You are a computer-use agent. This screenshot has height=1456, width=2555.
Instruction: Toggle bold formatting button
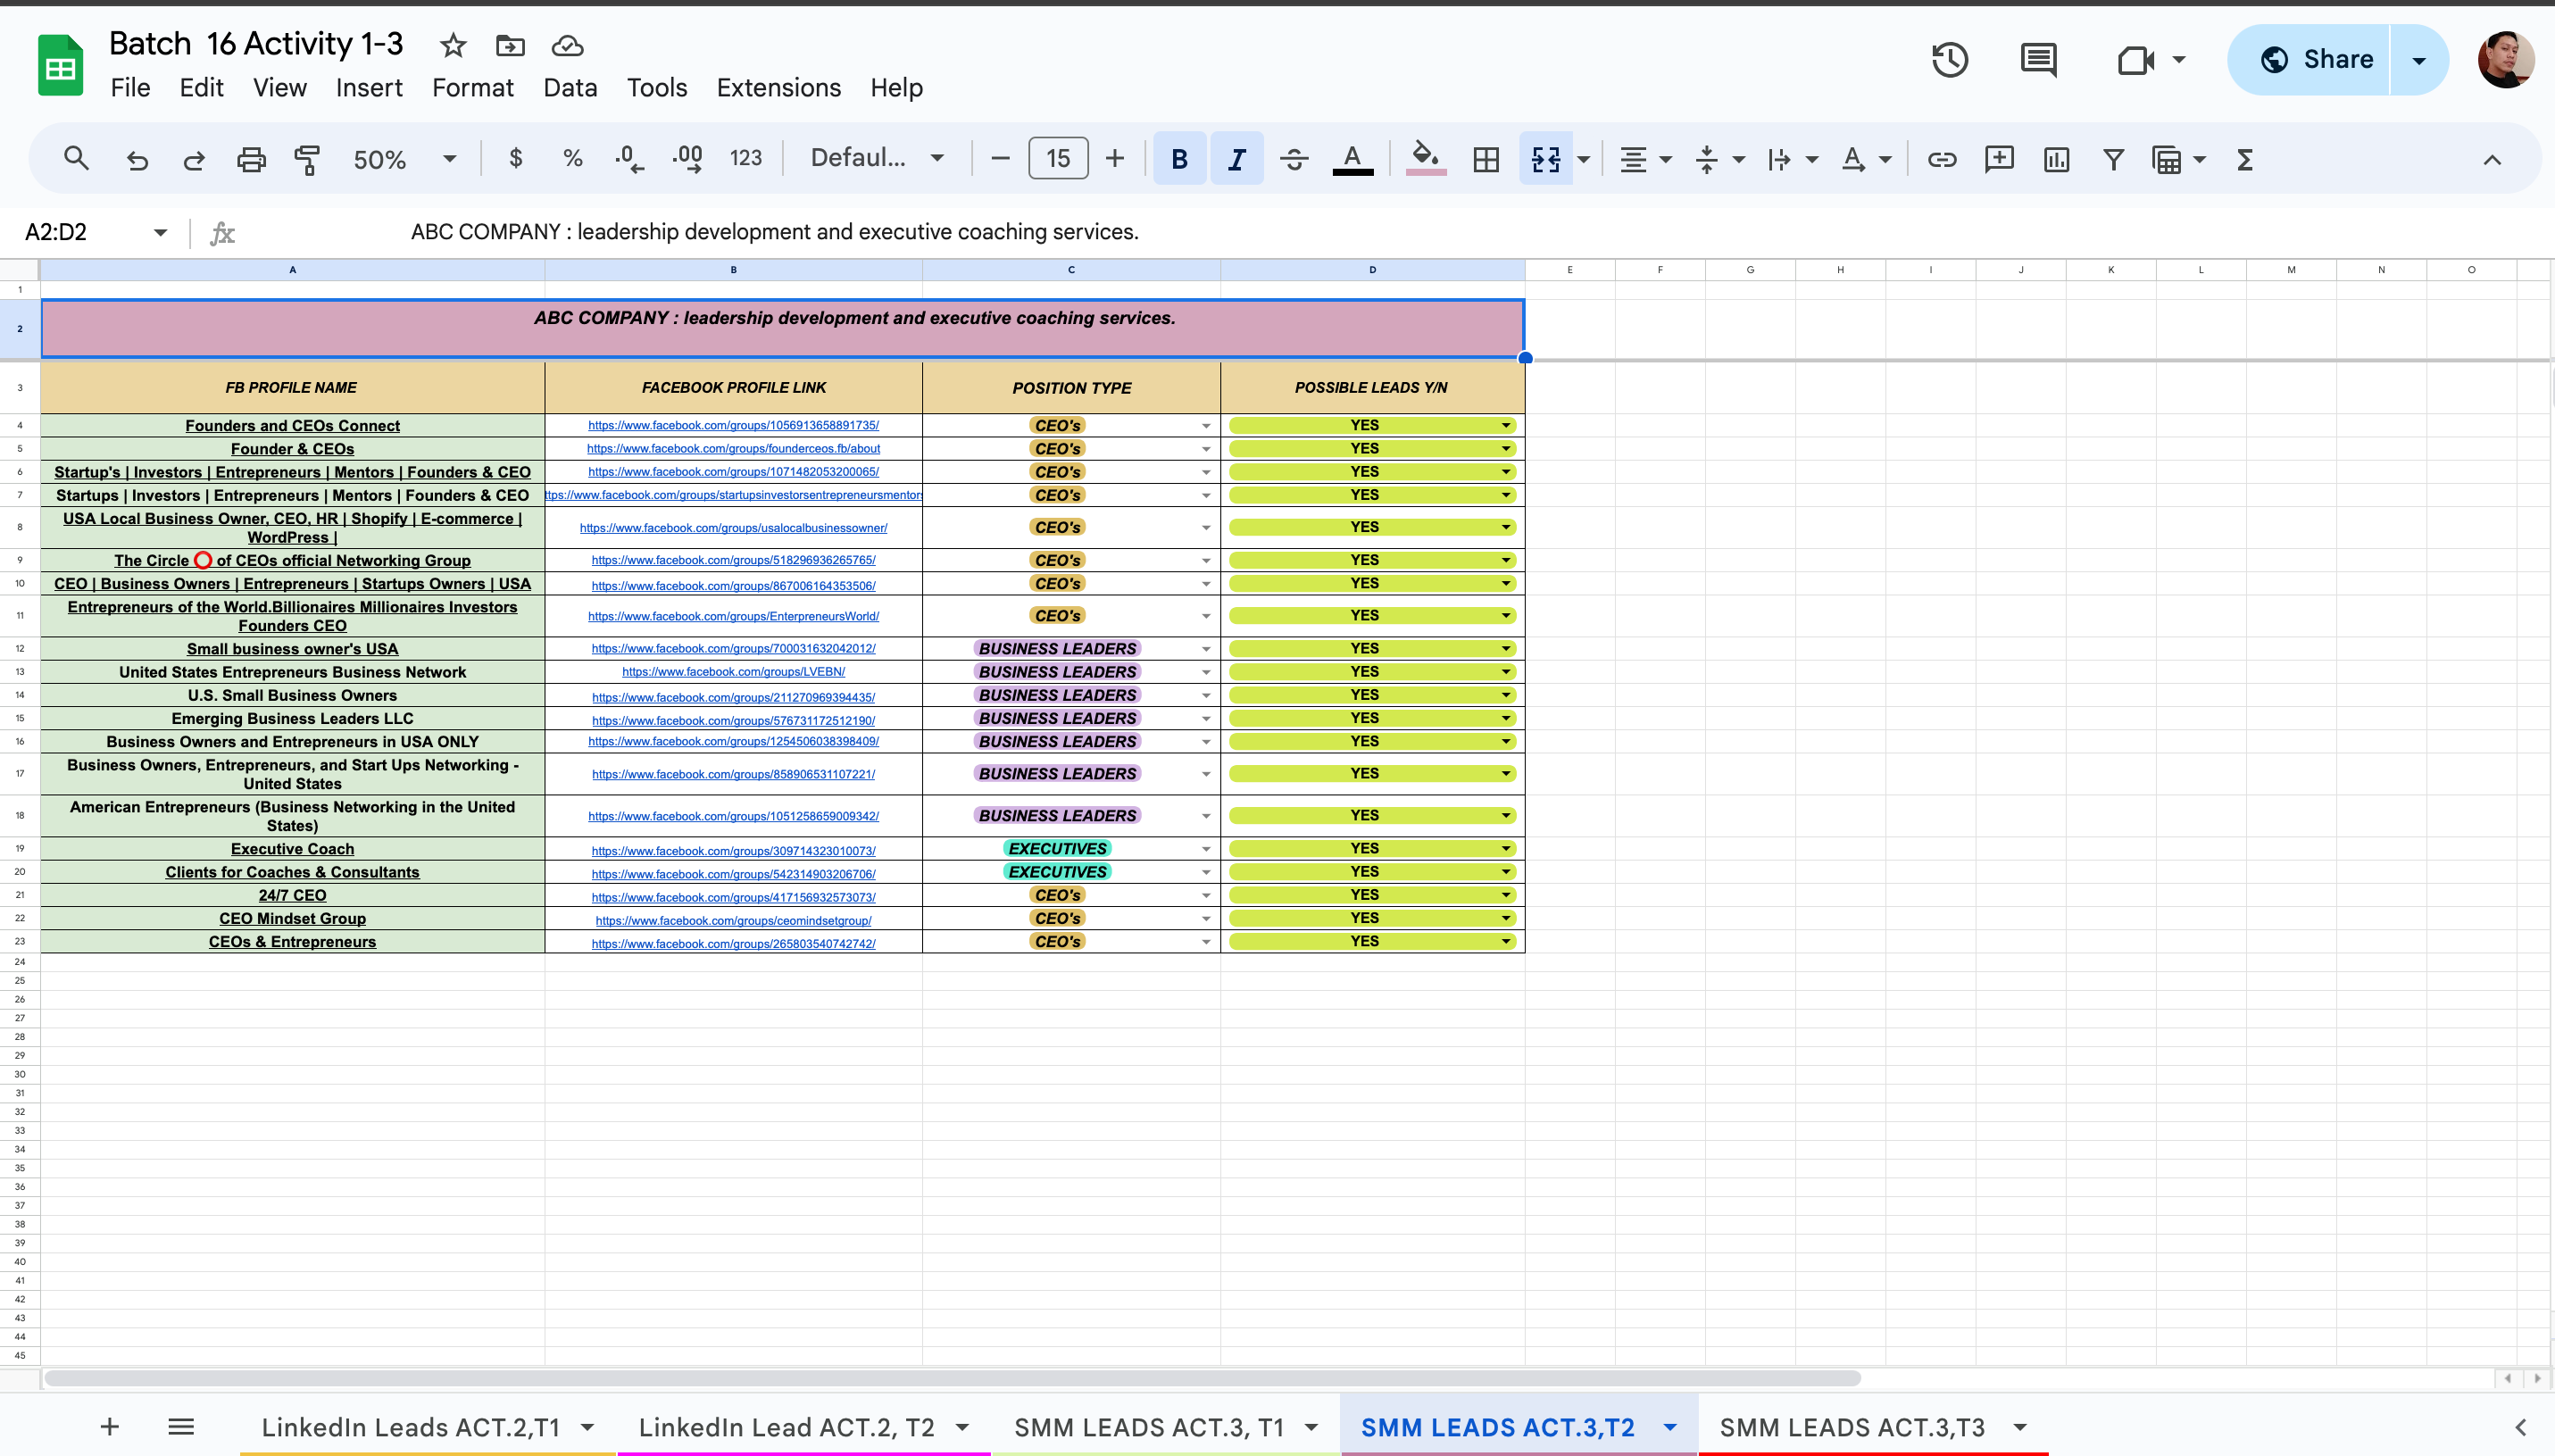1179,159
